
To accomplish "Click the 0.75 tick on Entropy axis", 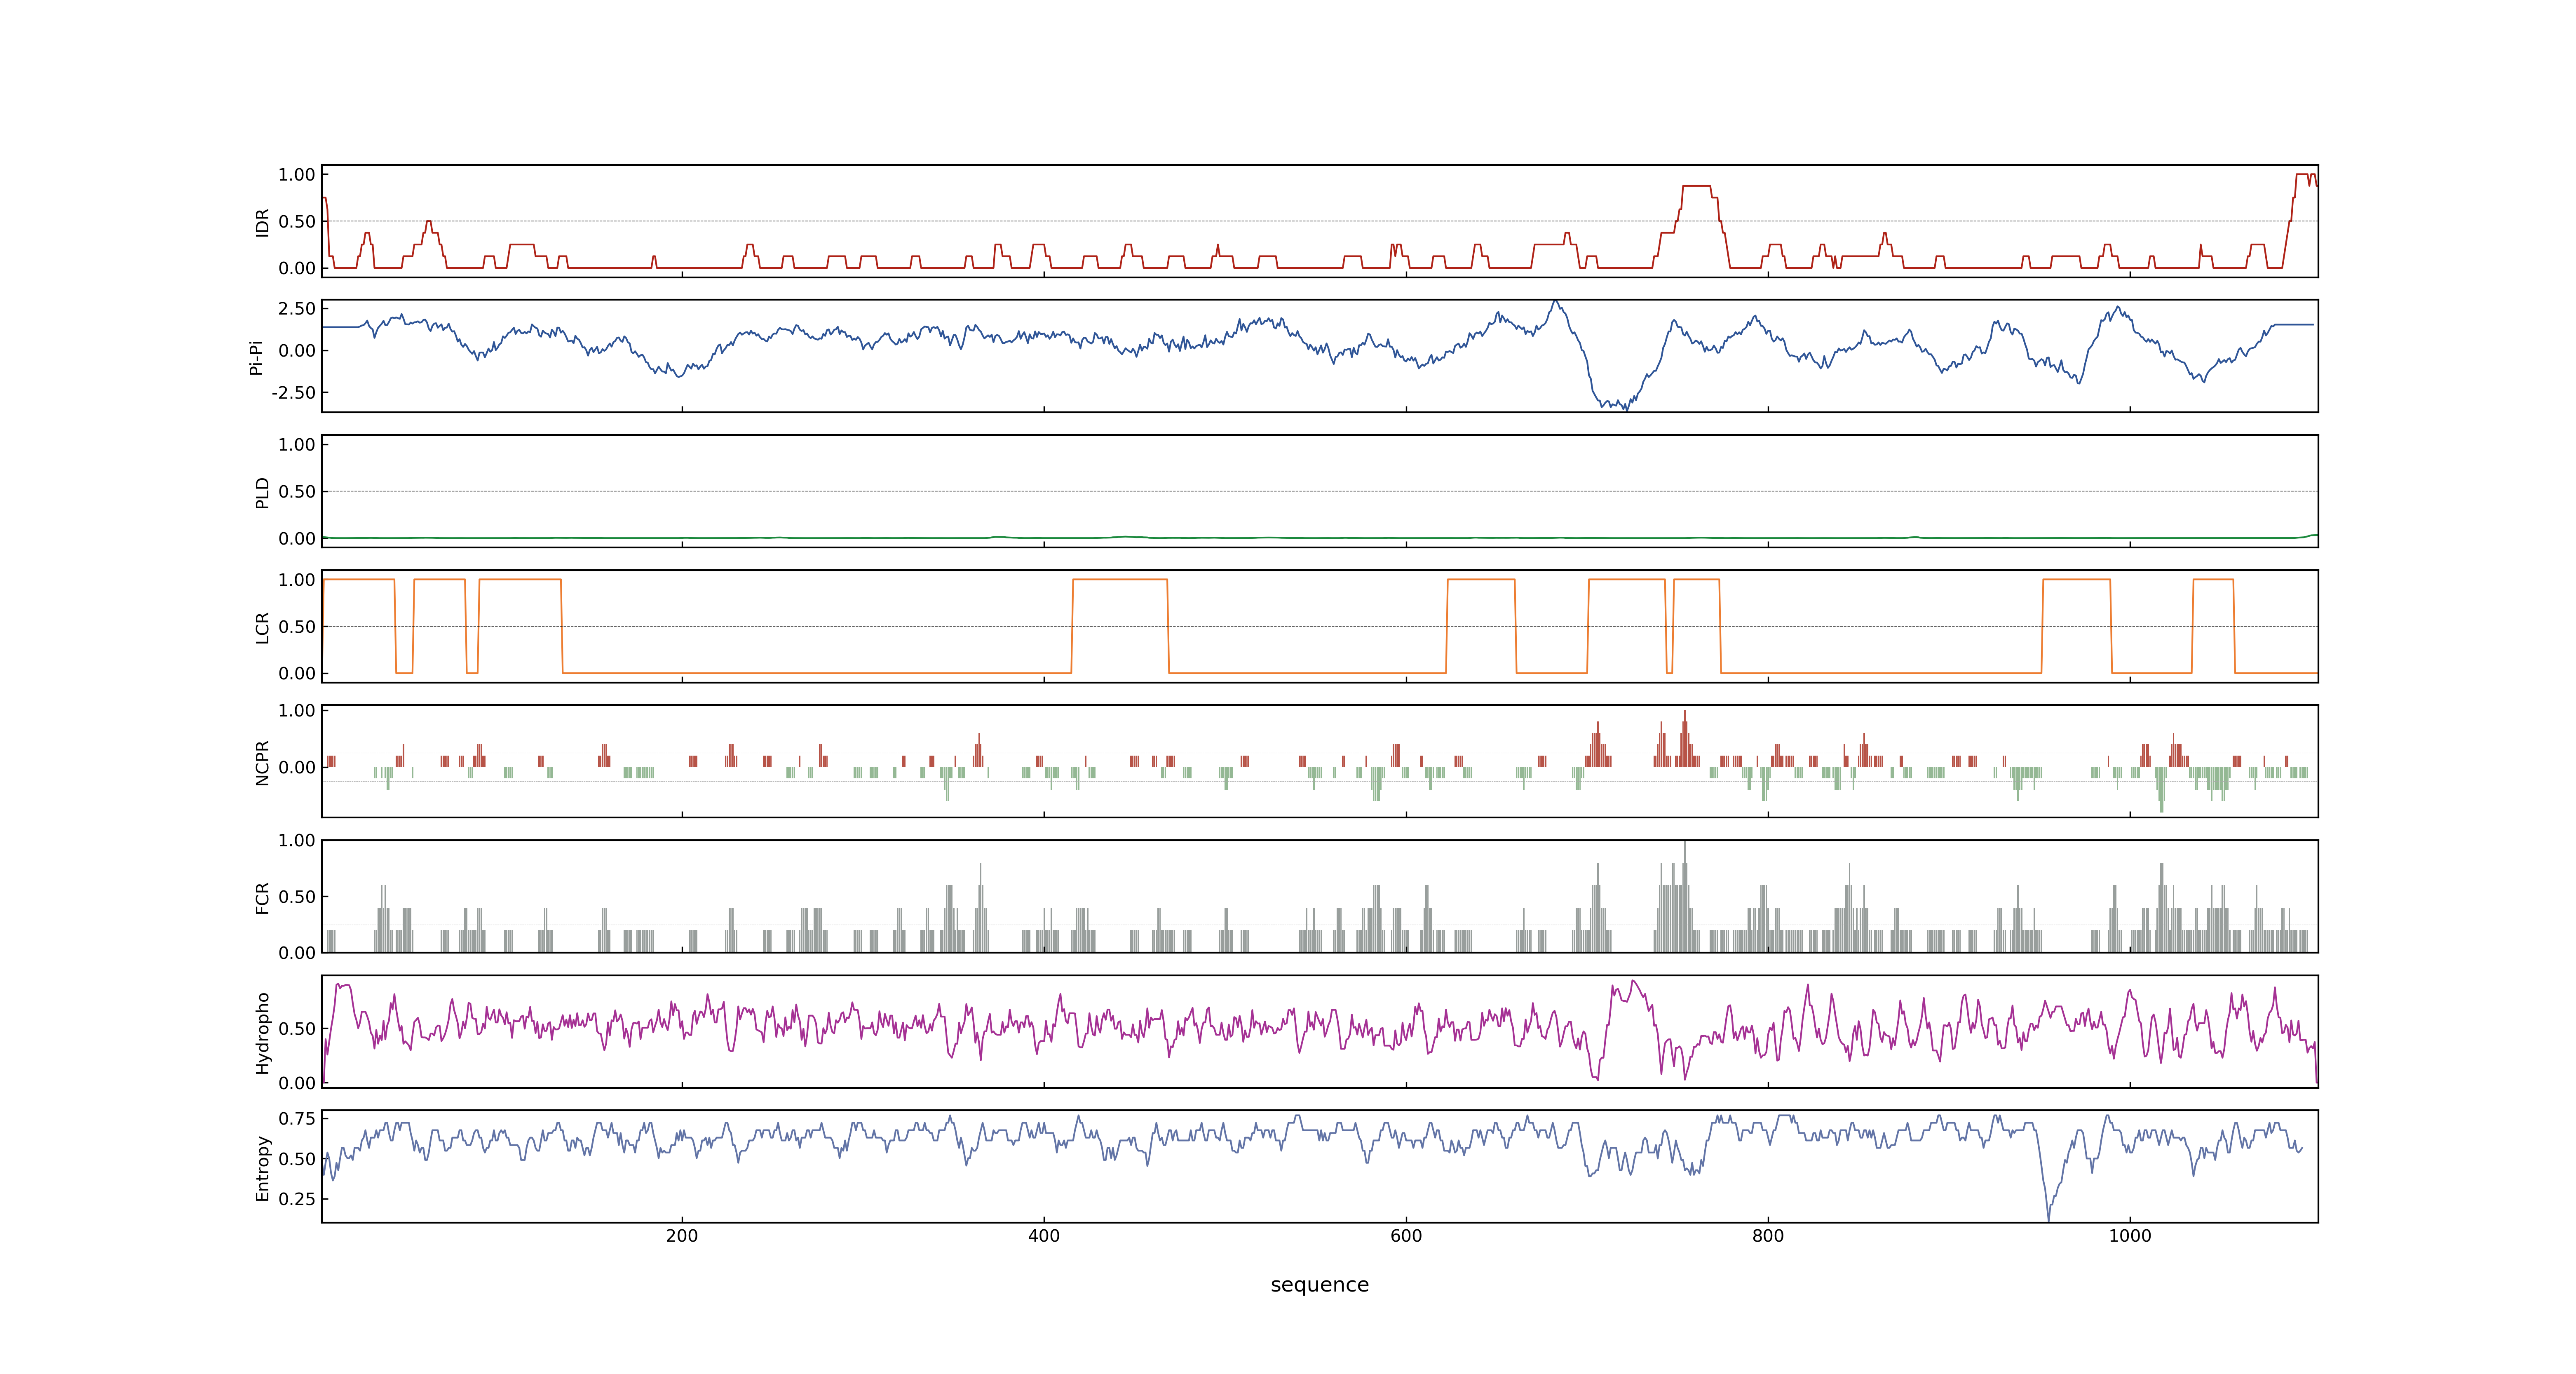I will [x=297, y=1118].
